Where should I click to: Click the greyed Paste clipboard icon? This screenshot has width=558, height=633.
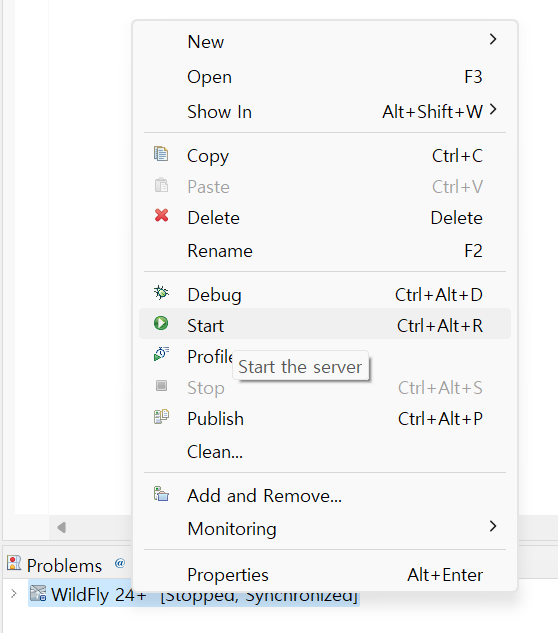(161, 185)
